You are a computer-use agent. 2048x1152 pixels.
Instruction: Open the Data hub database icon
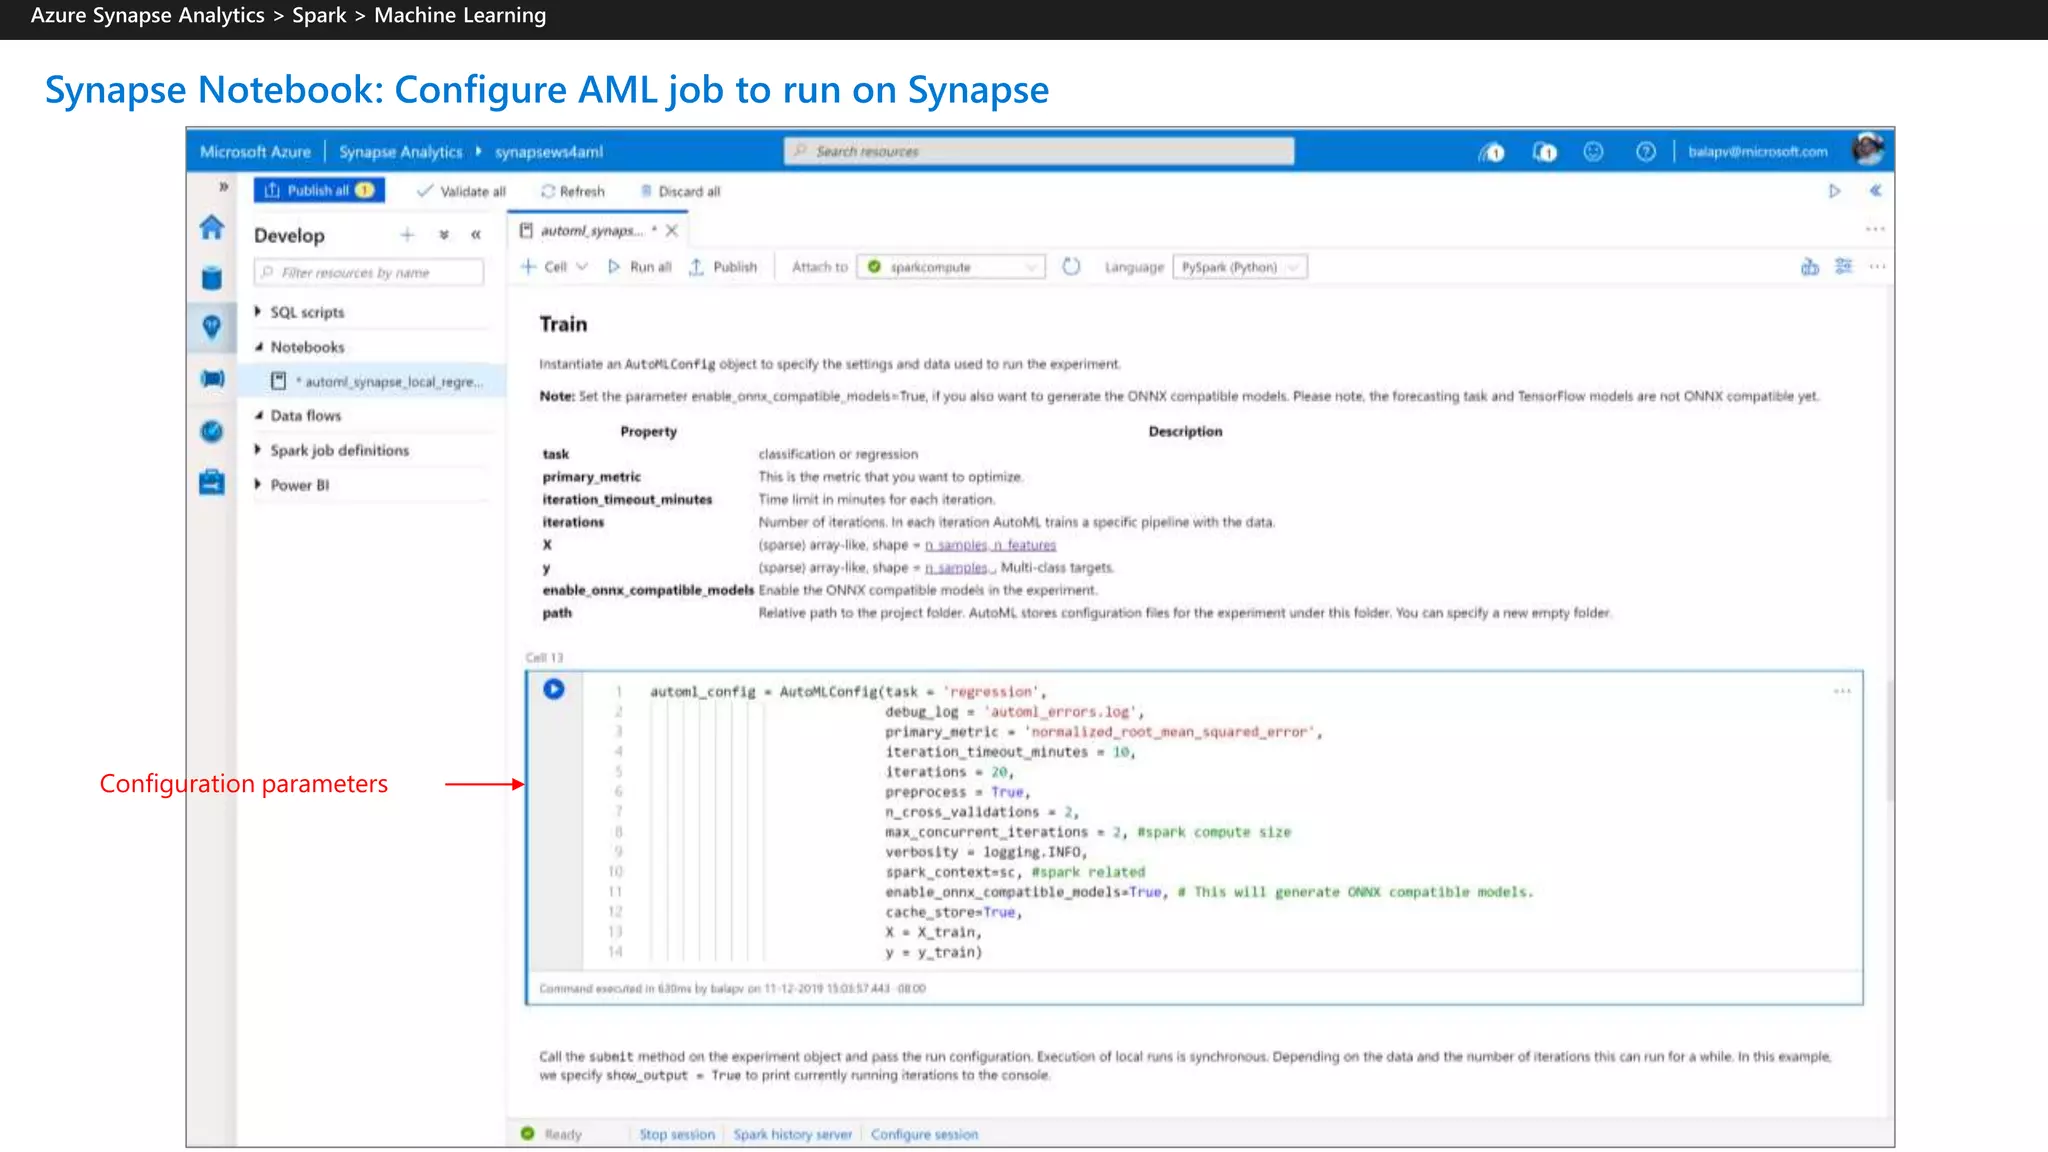(211, 278)
